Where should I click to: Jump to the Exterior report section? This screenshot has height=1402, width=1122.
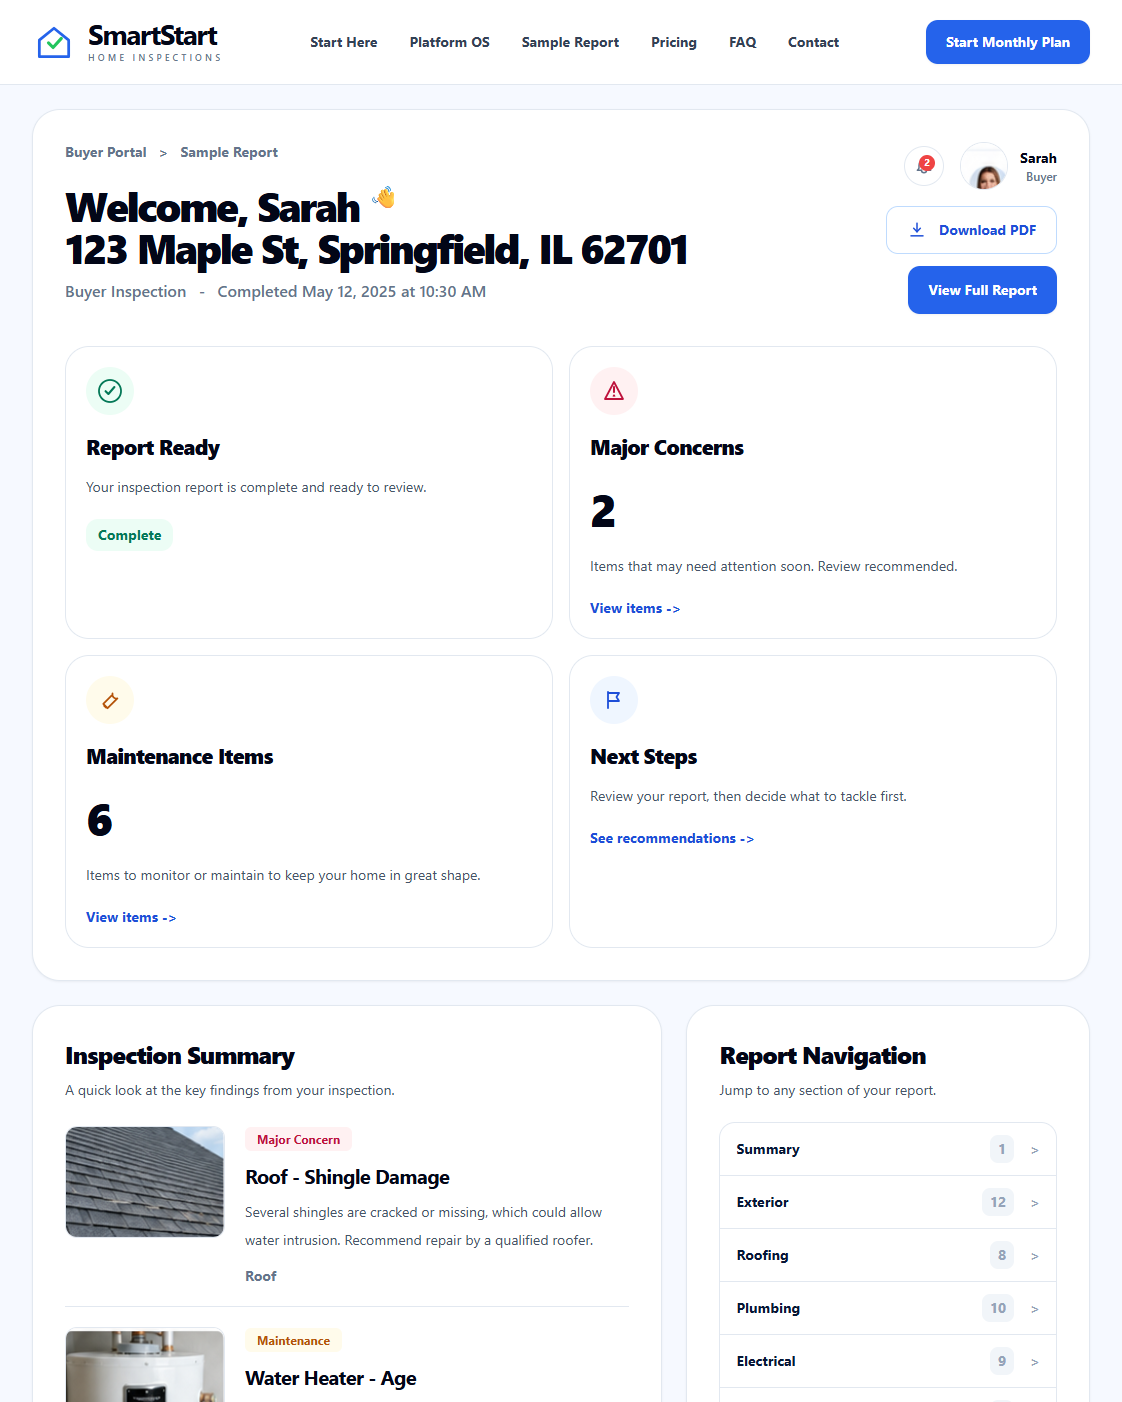tap(888, 1202)
